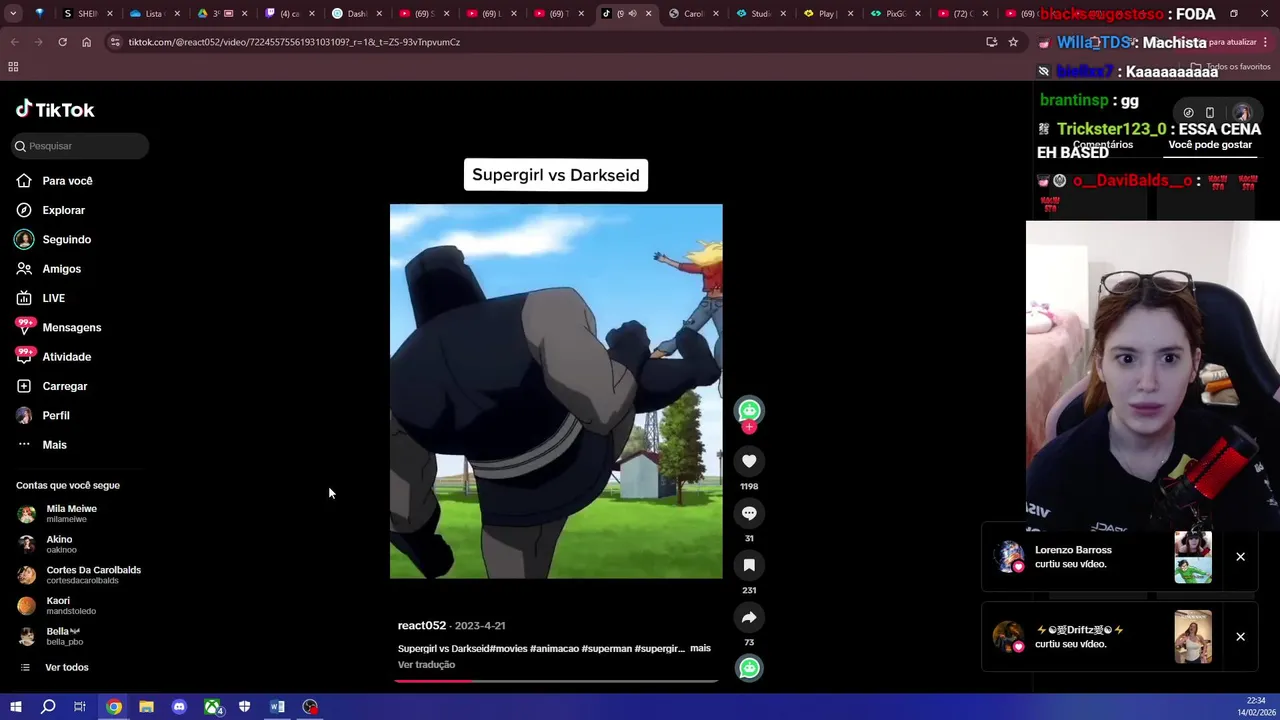Open Discord from taskbar
Viewport: 1280px width, 720px height.
click(x=179, y=707)
